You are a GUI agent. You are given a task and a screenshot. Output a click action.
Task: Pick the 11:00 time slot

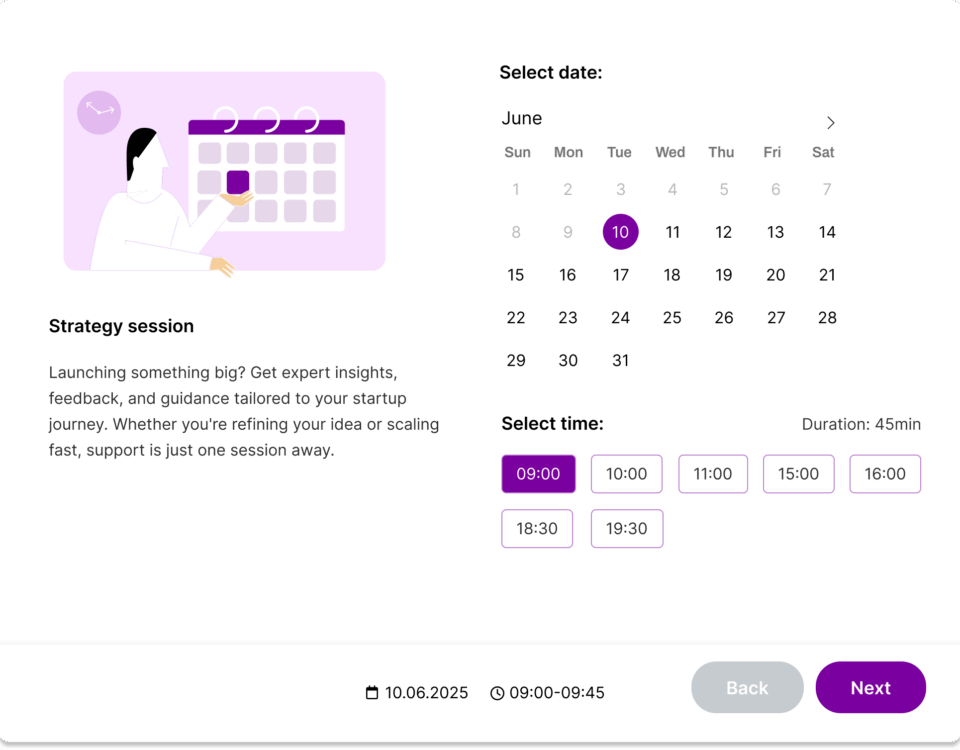click(x=713, y=474)
